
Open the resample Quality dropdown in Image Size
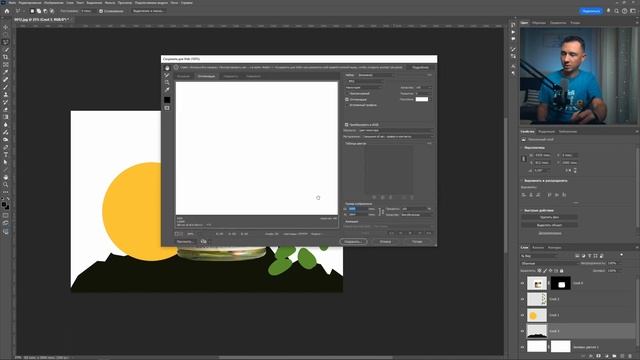(416, 215)
